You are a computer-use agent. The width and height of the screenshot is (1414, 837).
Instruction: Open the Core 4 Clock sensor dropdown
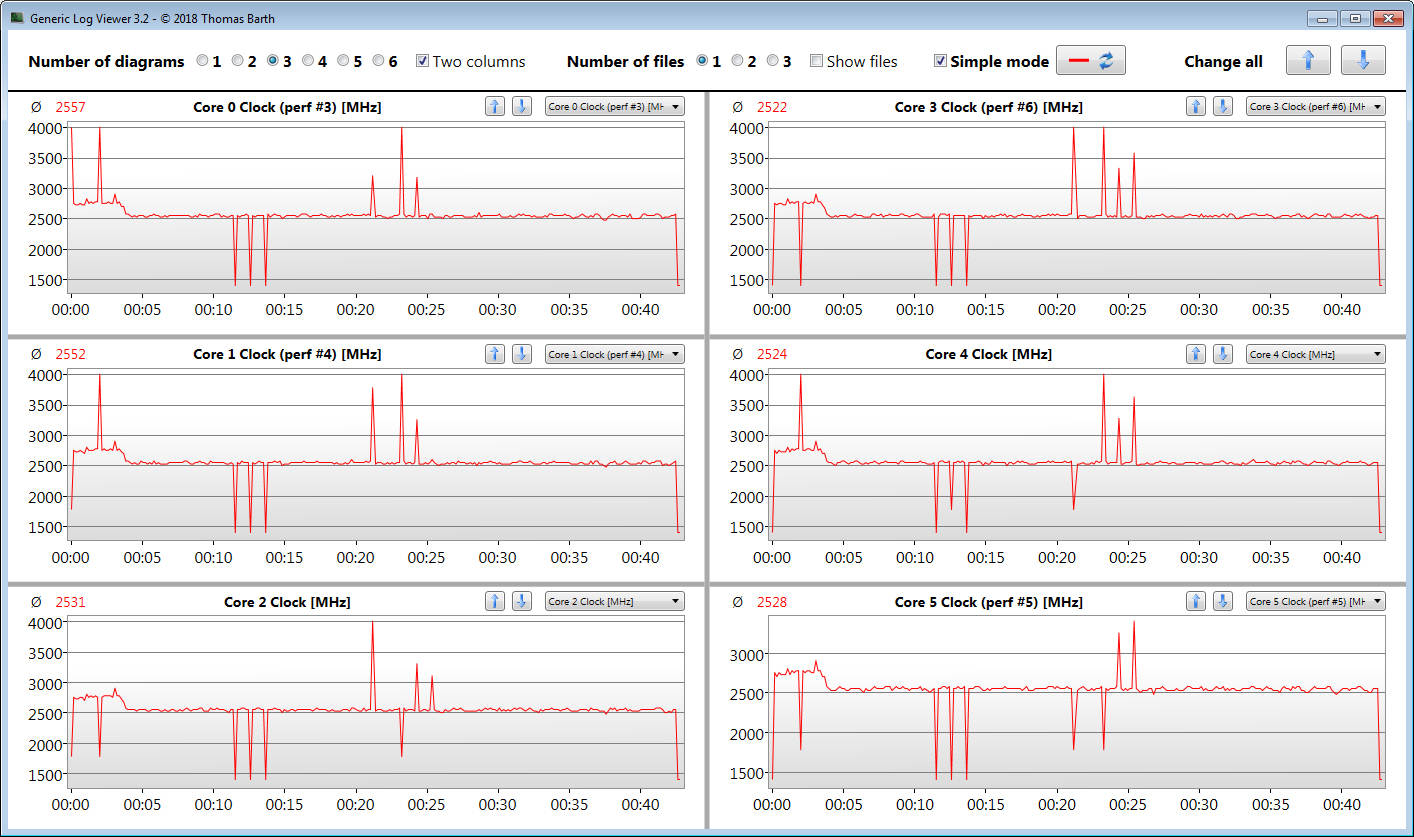tap(1315, 354)
